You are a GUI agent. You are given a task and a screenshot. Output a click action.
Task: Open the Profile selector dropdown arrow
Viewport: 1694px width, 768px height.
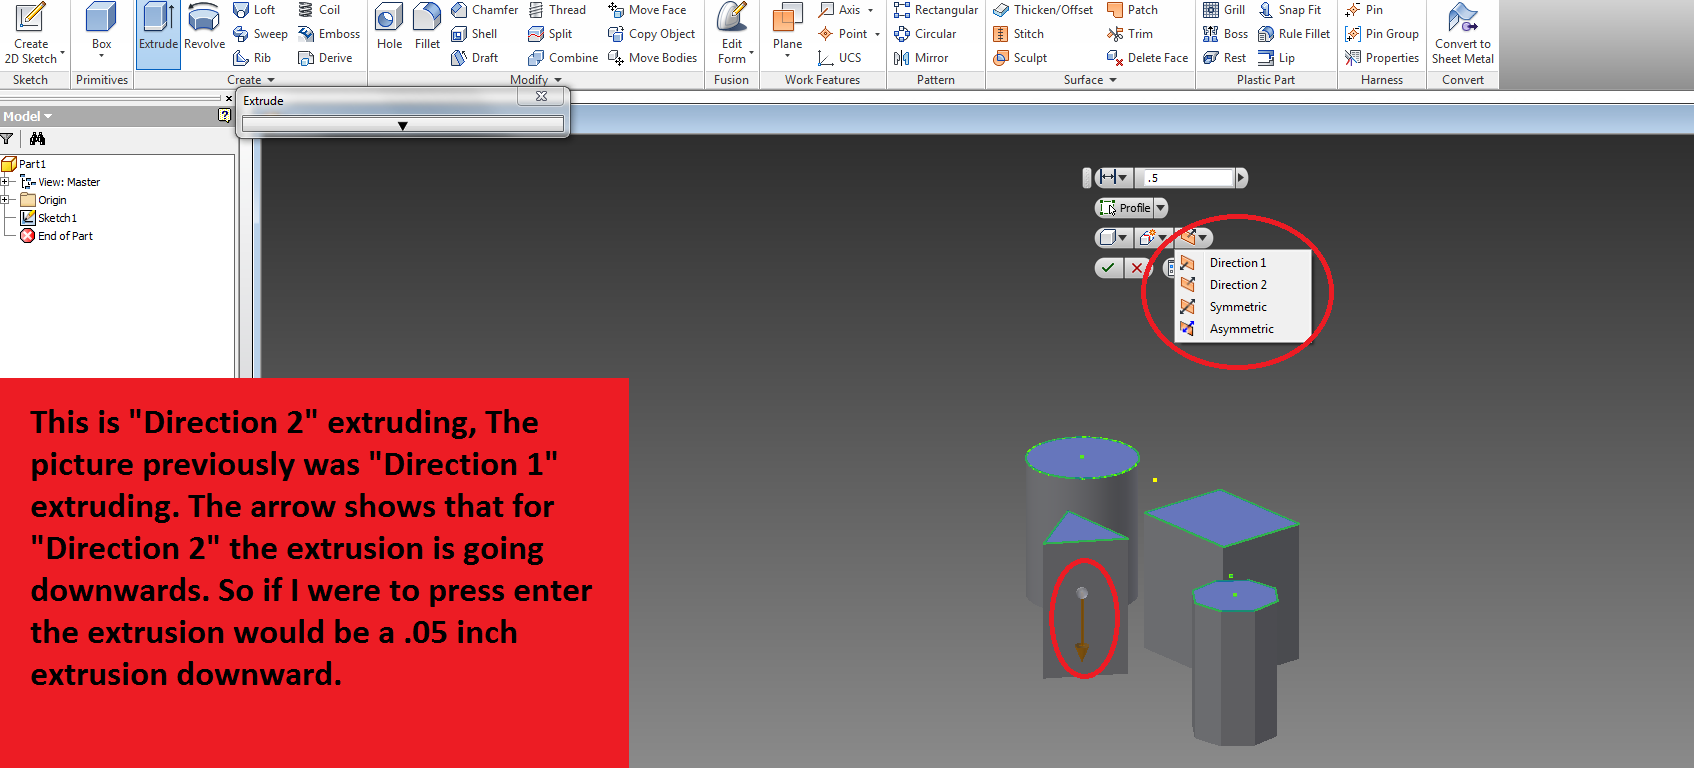point(1161,208)
